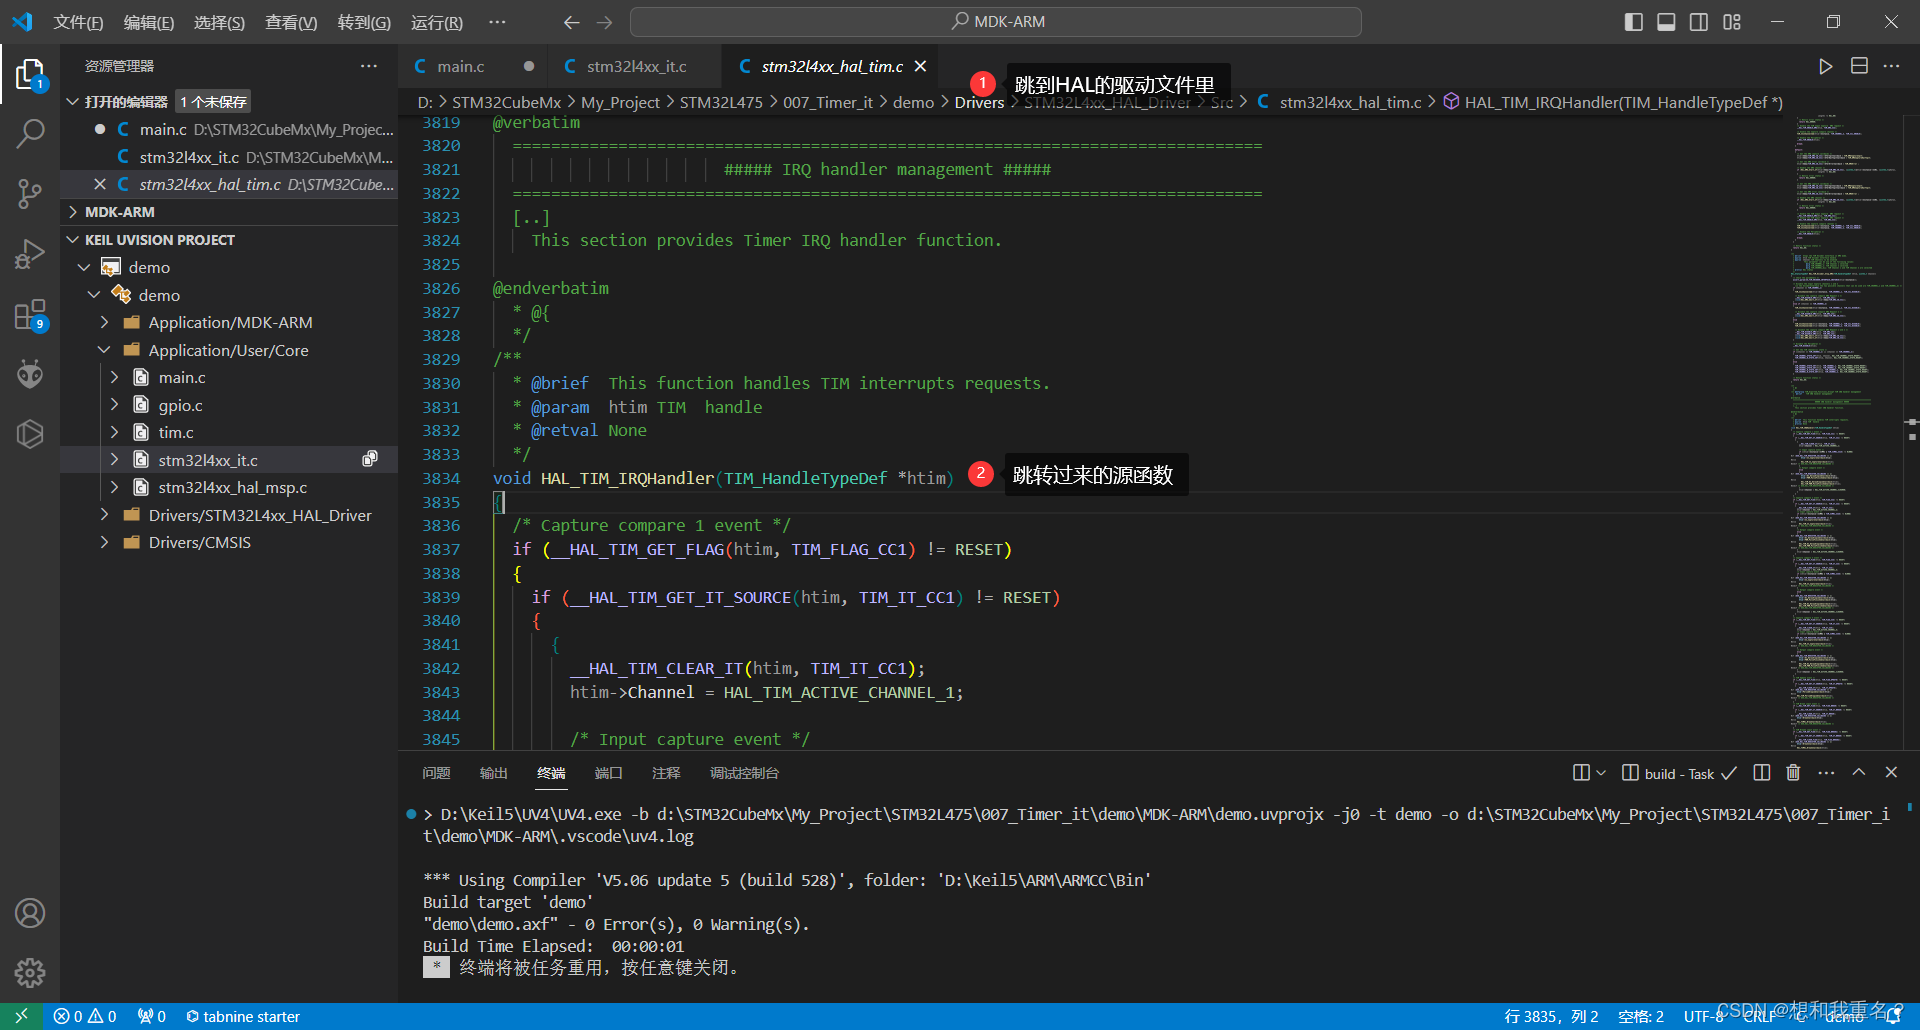This screenshot has height=1030, width=1920.
Task: Open the Edit menu
Action: [x=149, y=22]
